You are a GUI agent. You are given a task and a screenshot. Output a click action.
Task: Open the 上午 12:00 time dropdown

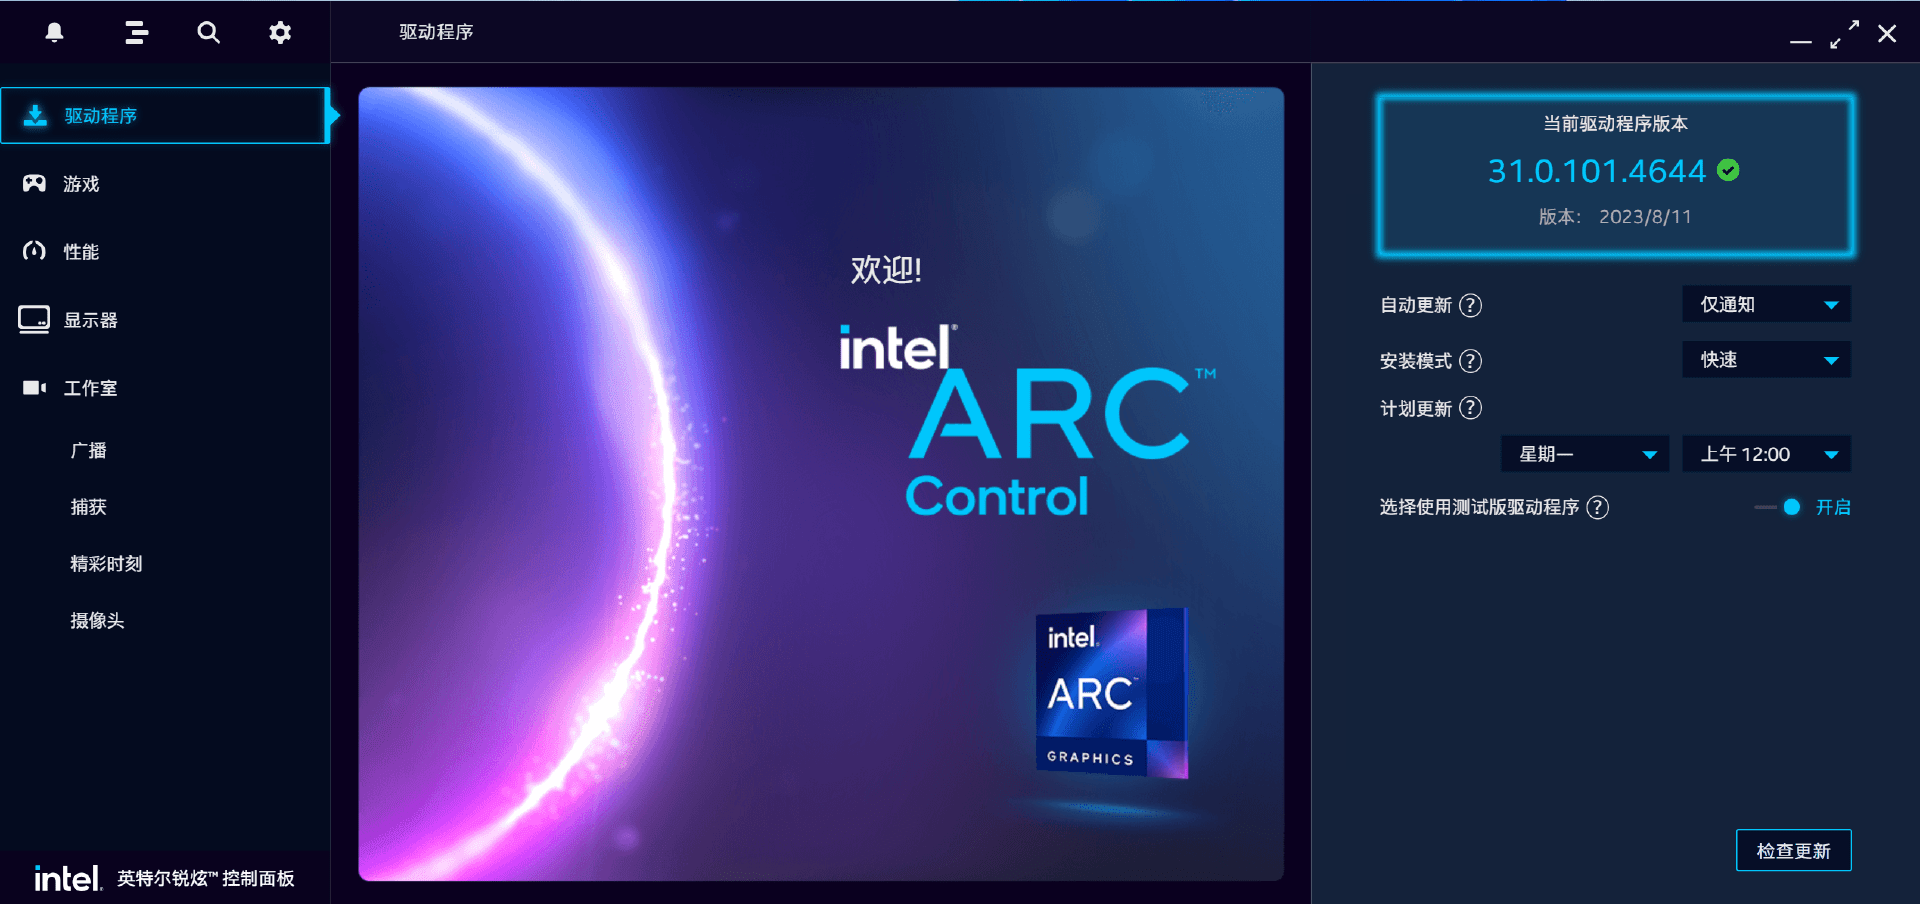(x=1766, y=454)
